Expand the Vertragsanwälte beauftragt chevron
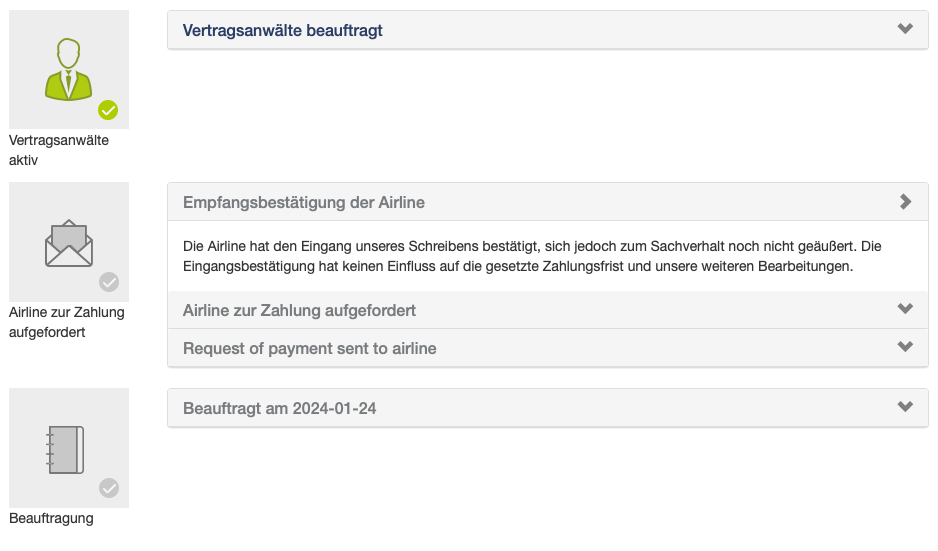The height and width of the screenshot is (551, 938). click(x=905, y=29)
